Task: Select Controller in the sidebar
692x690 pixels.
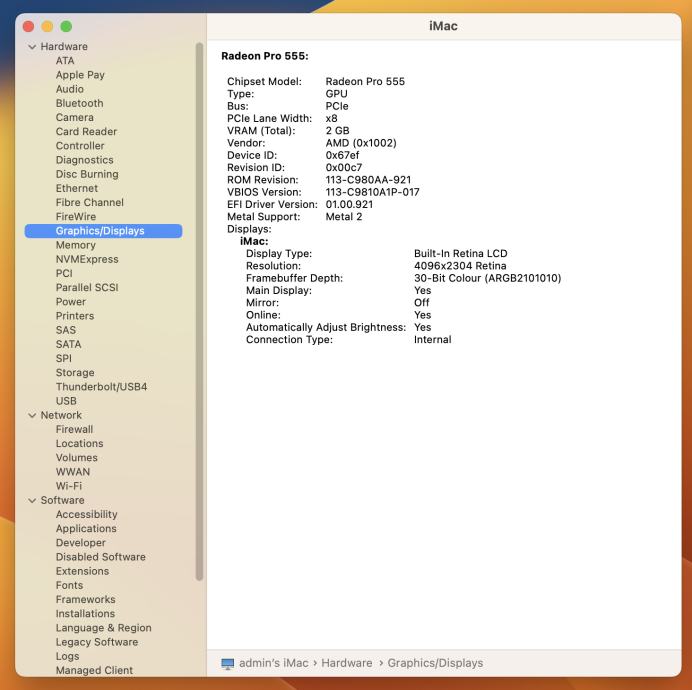Action: 80,145
